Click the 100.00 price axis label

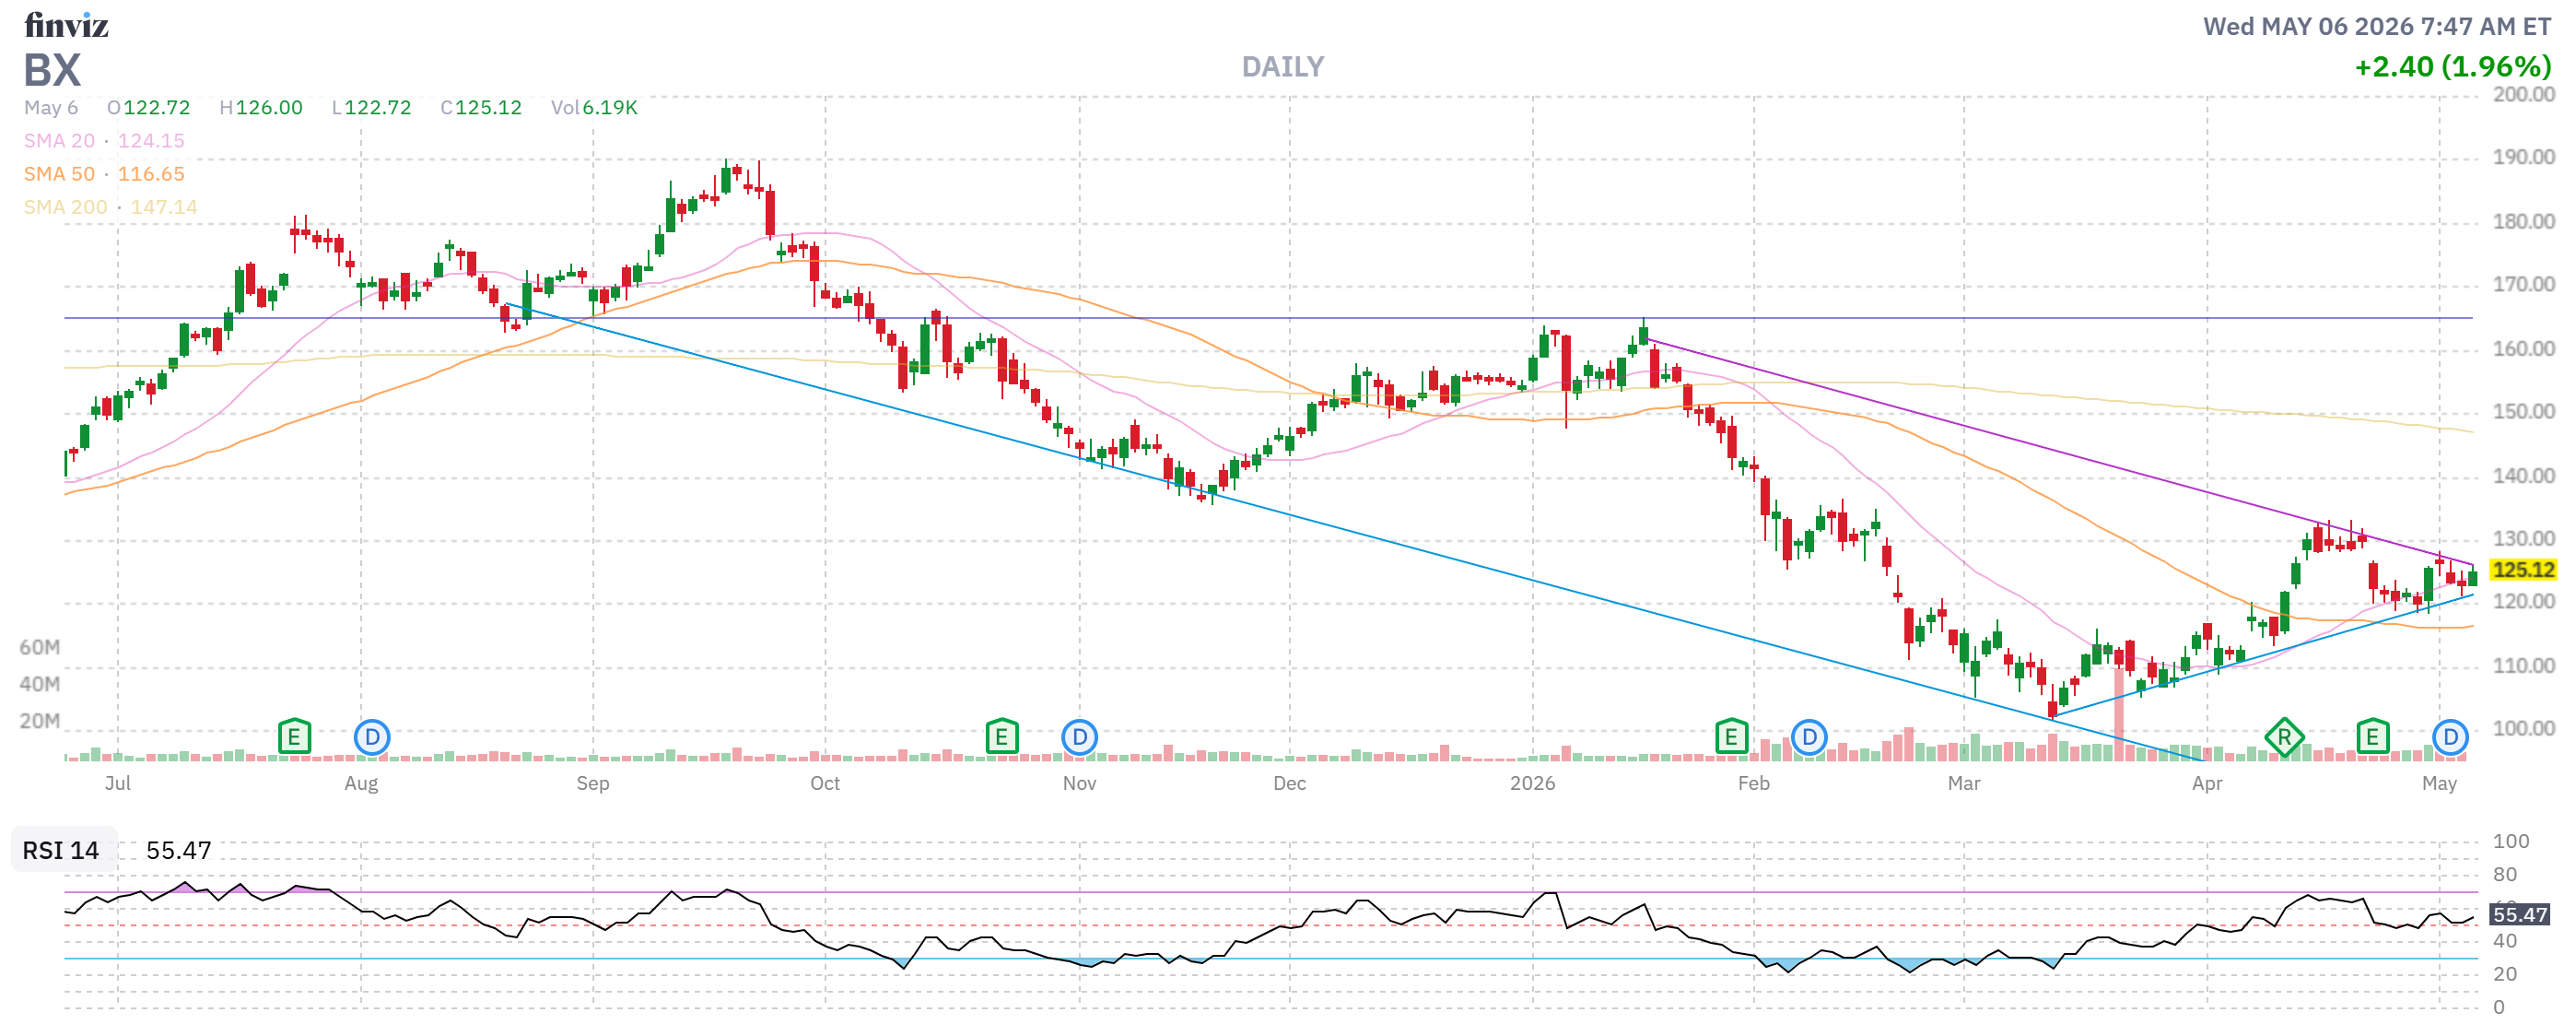pos(2523,729)
